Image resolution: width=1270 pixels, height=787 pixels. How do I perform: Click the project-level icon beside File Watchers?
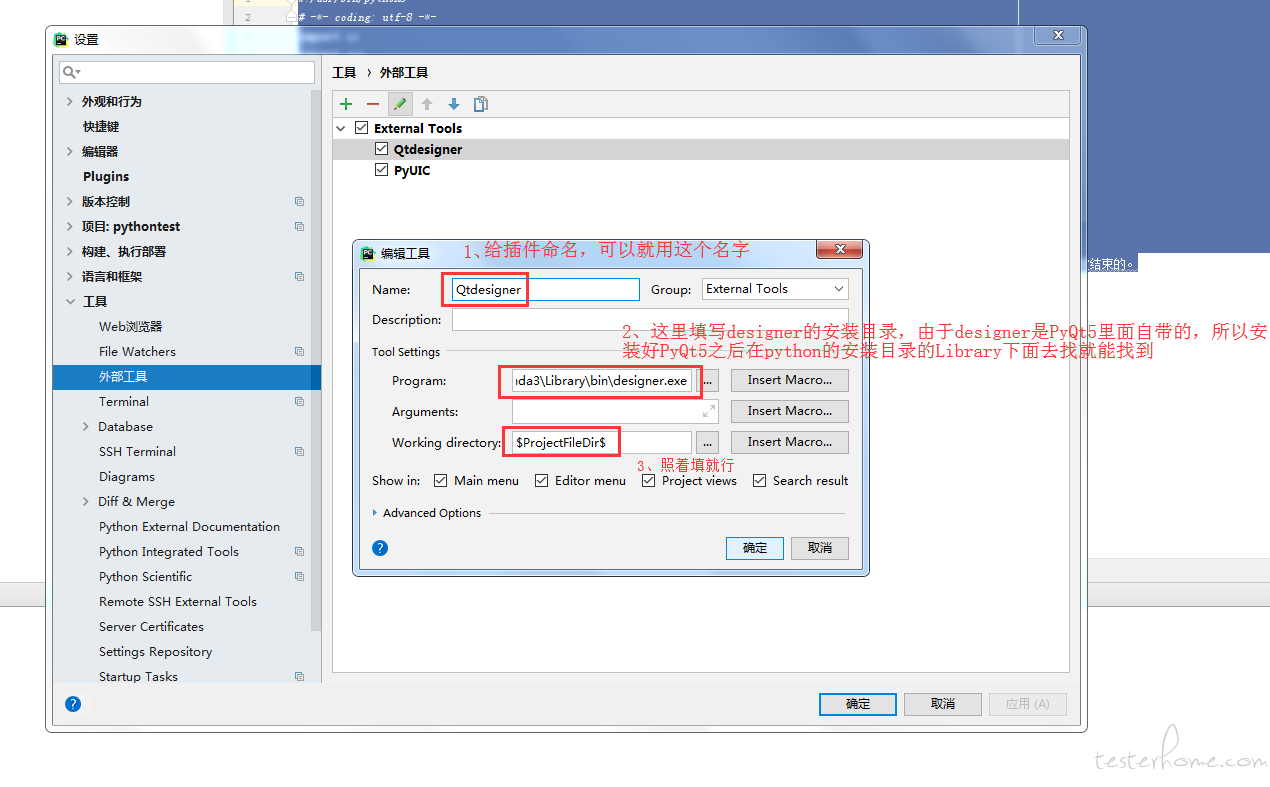(x=299, y=351)
